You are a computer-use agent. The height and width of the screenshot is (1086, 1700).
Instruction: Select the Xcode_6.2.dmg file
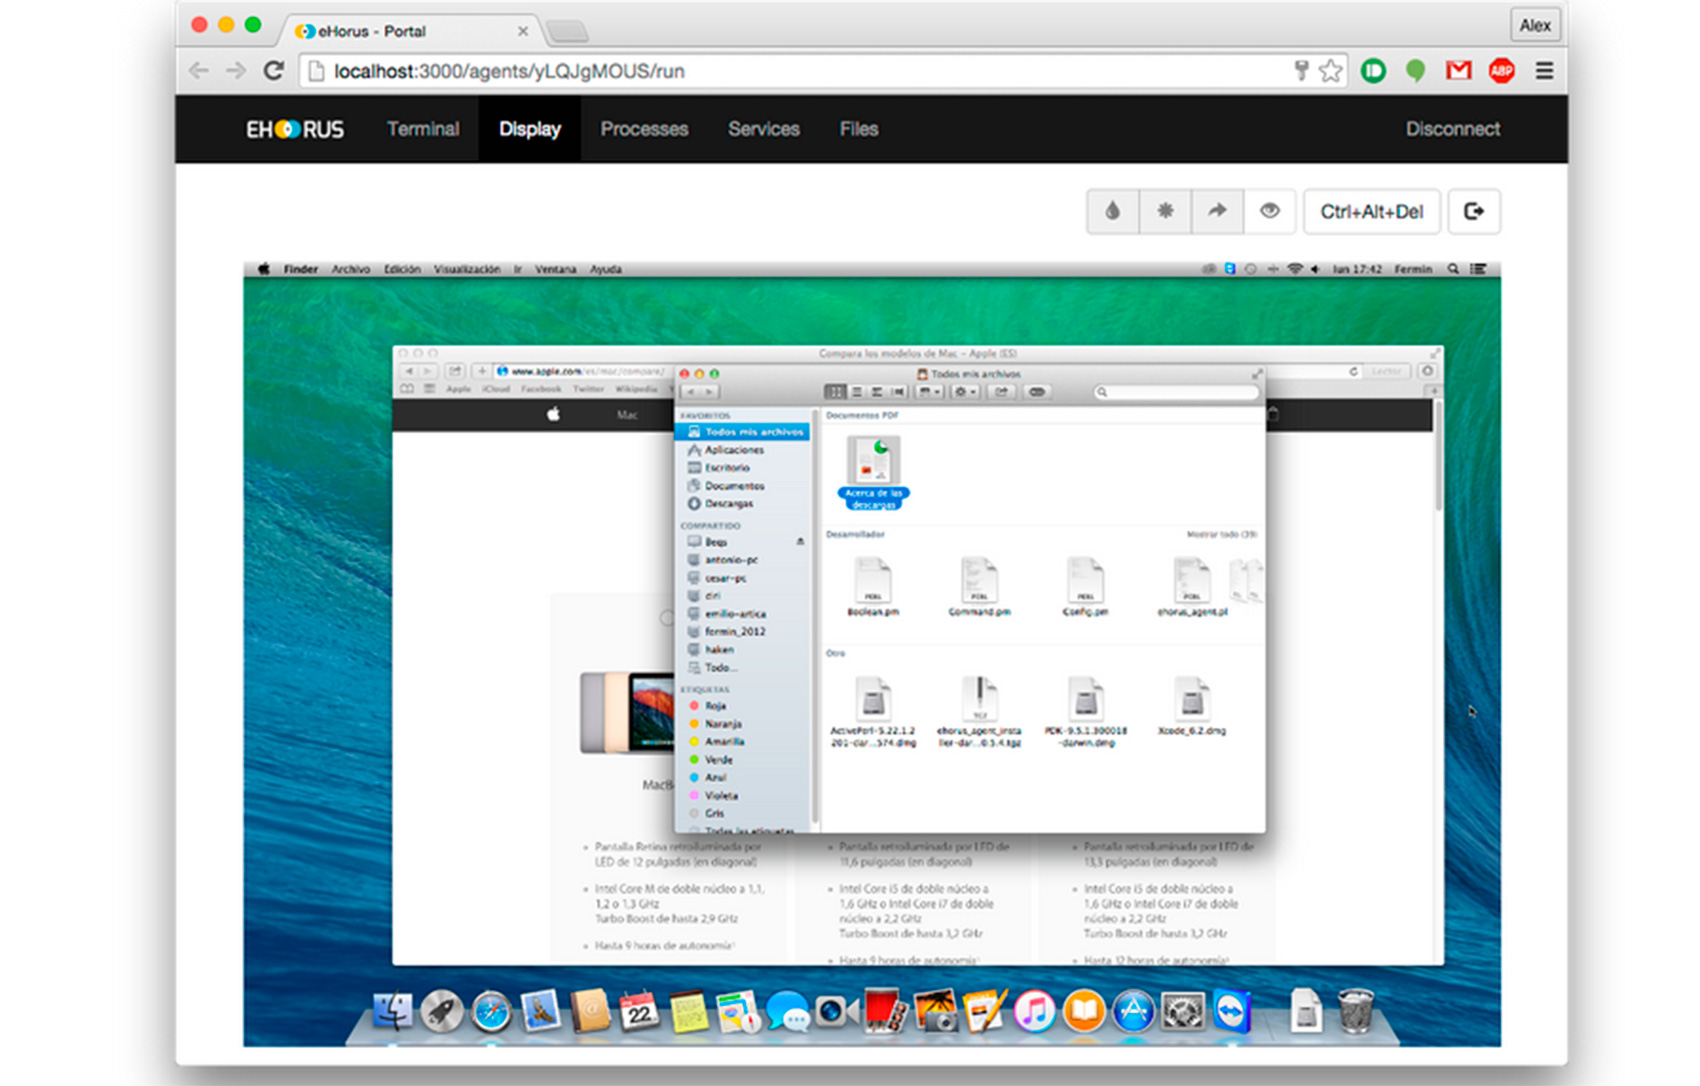pyautogui.click(x=1192, y=707)
